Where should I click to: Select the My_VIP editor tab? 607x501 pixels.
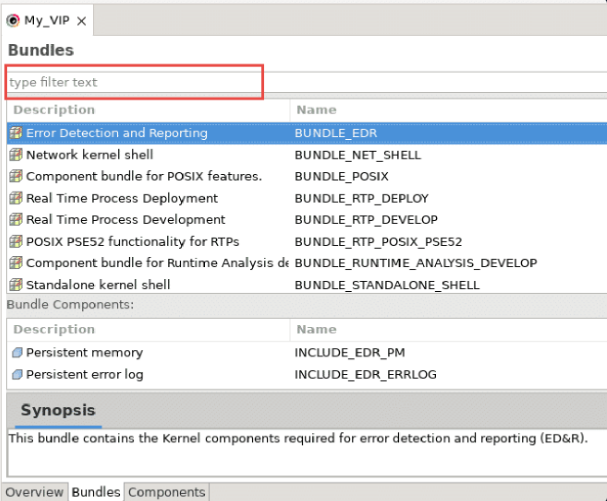pos(47,20)
